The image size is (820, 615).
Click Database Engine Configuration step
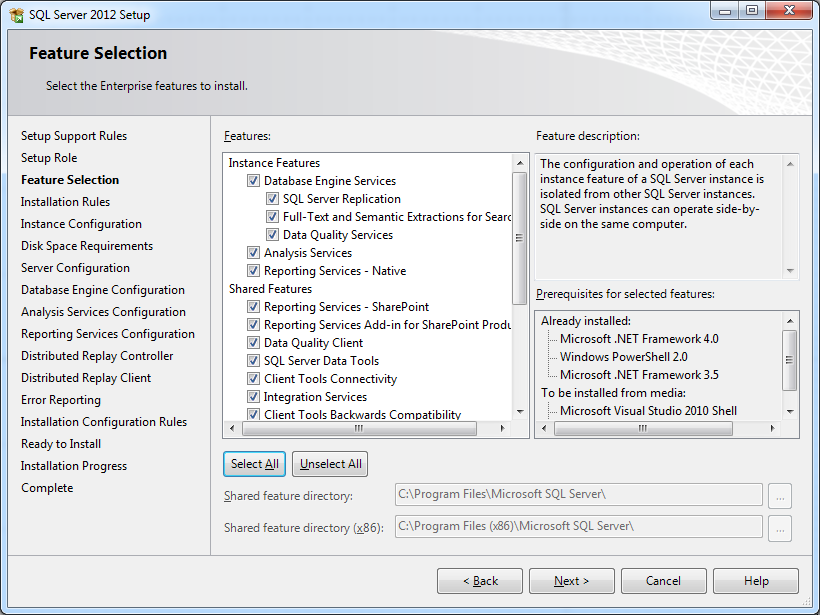coord(102,290)
